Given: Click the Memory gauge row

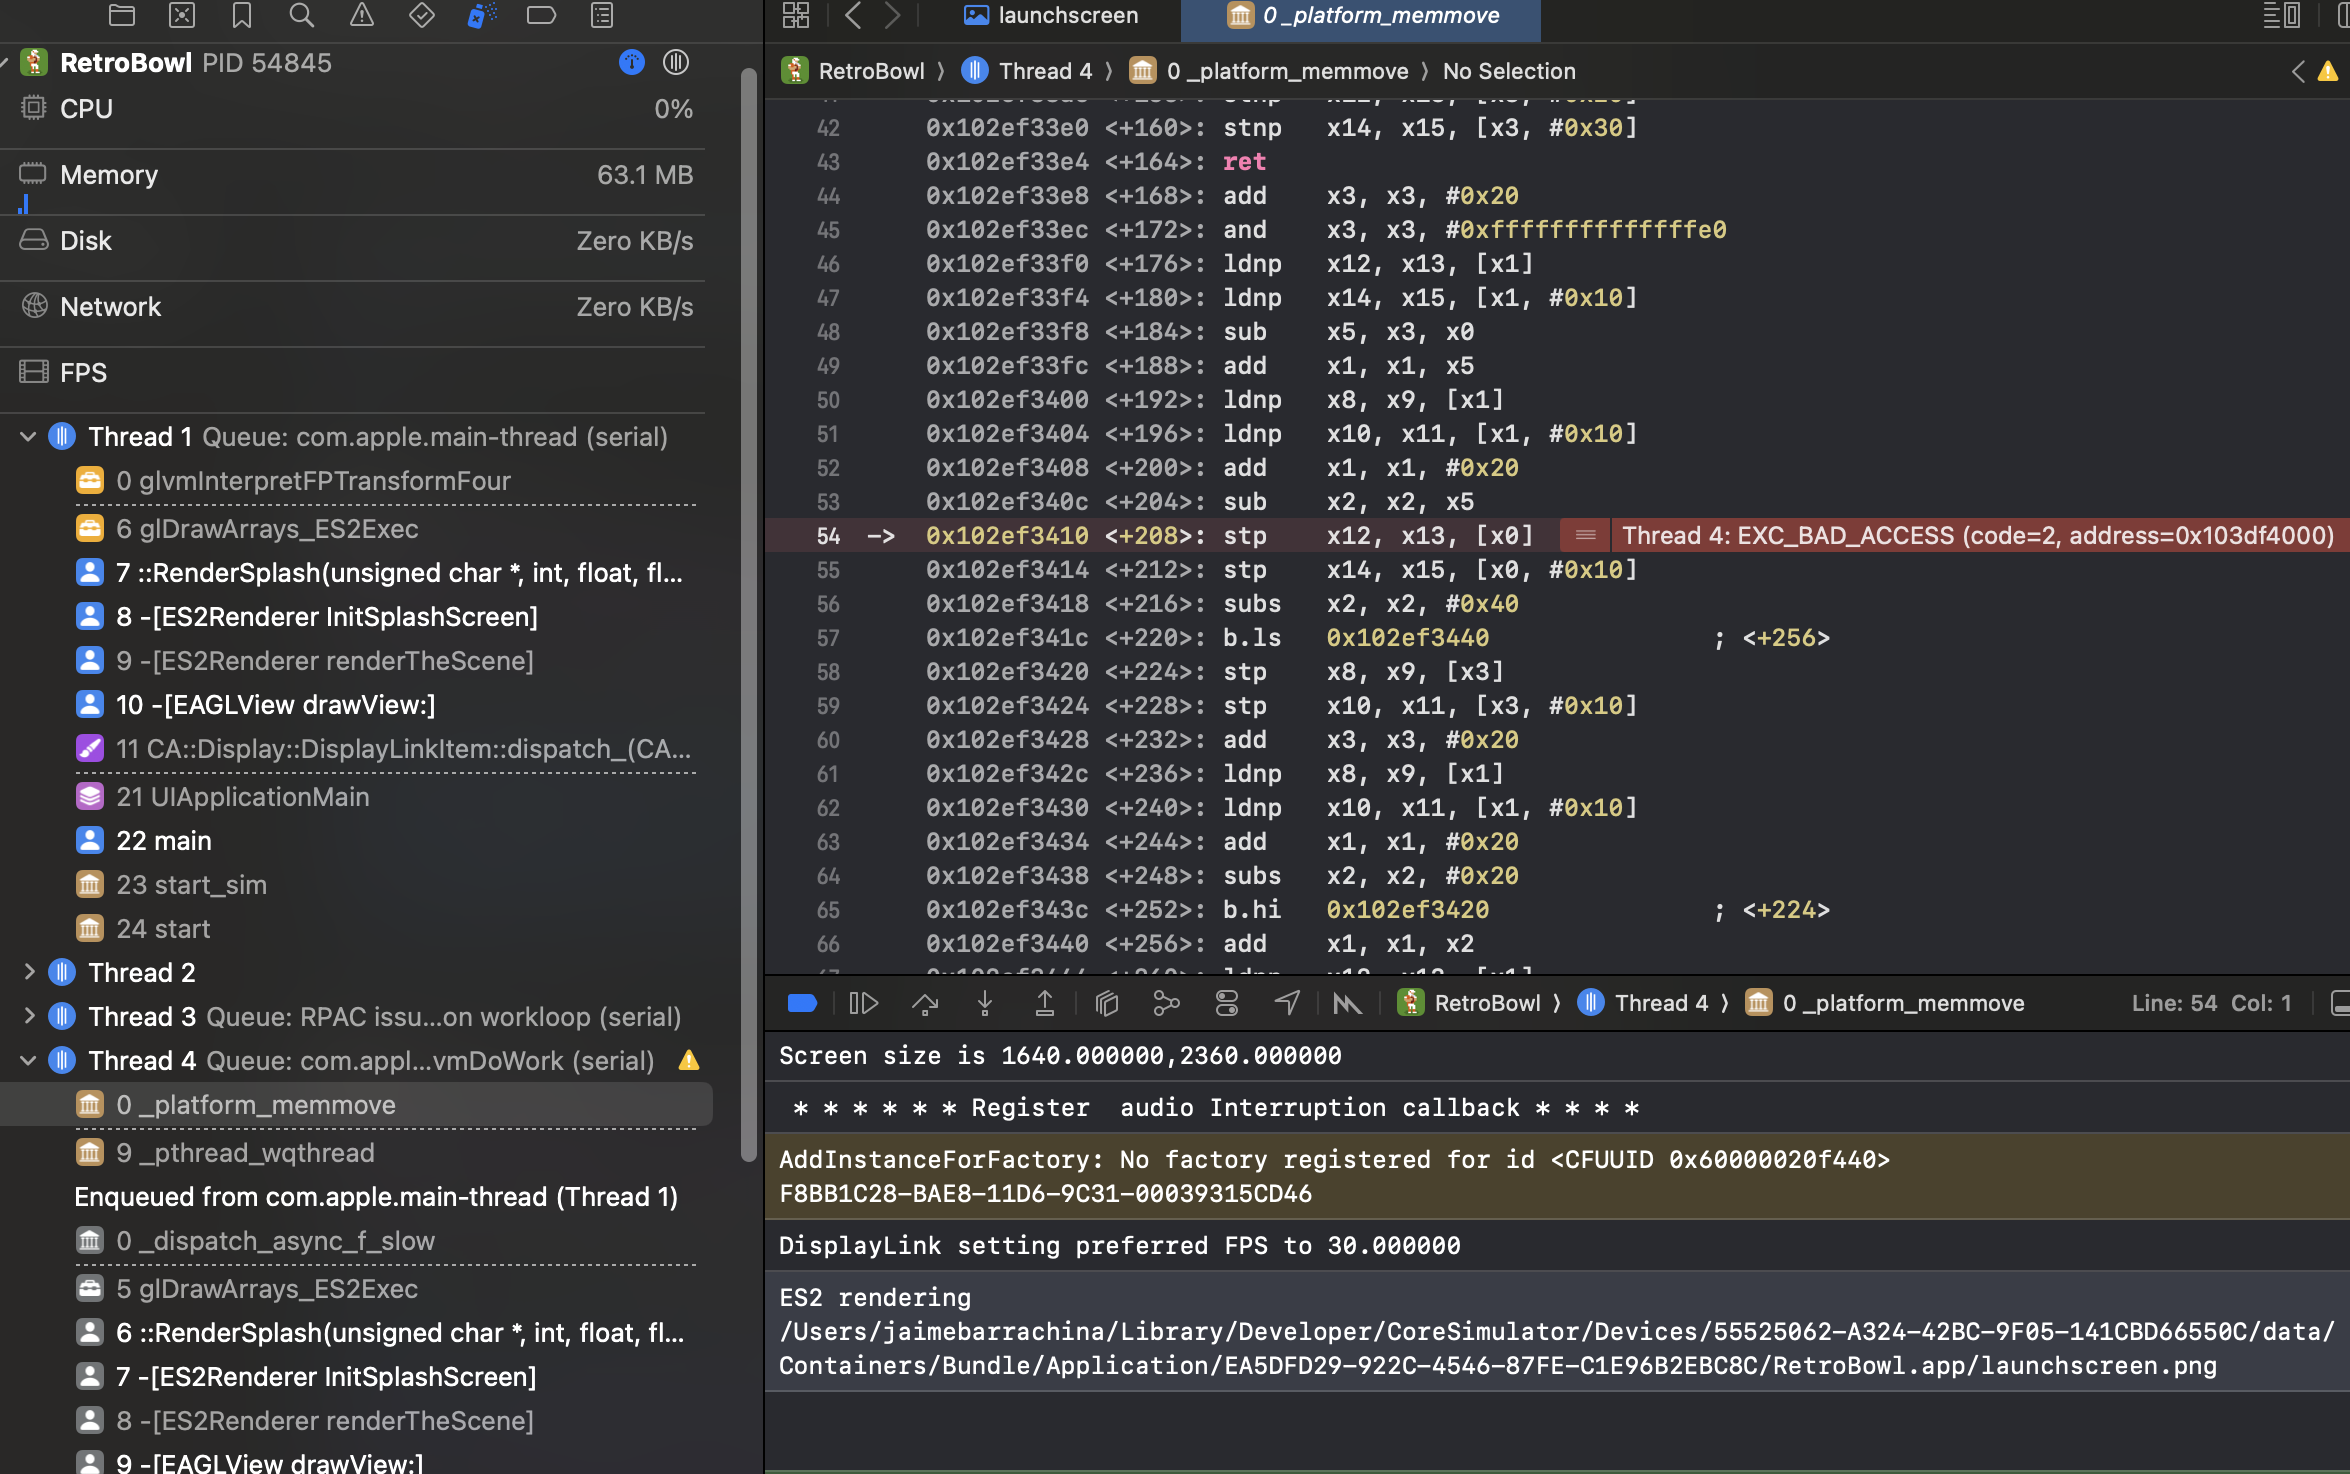Looking at the screenshot, I should (355, 176).
